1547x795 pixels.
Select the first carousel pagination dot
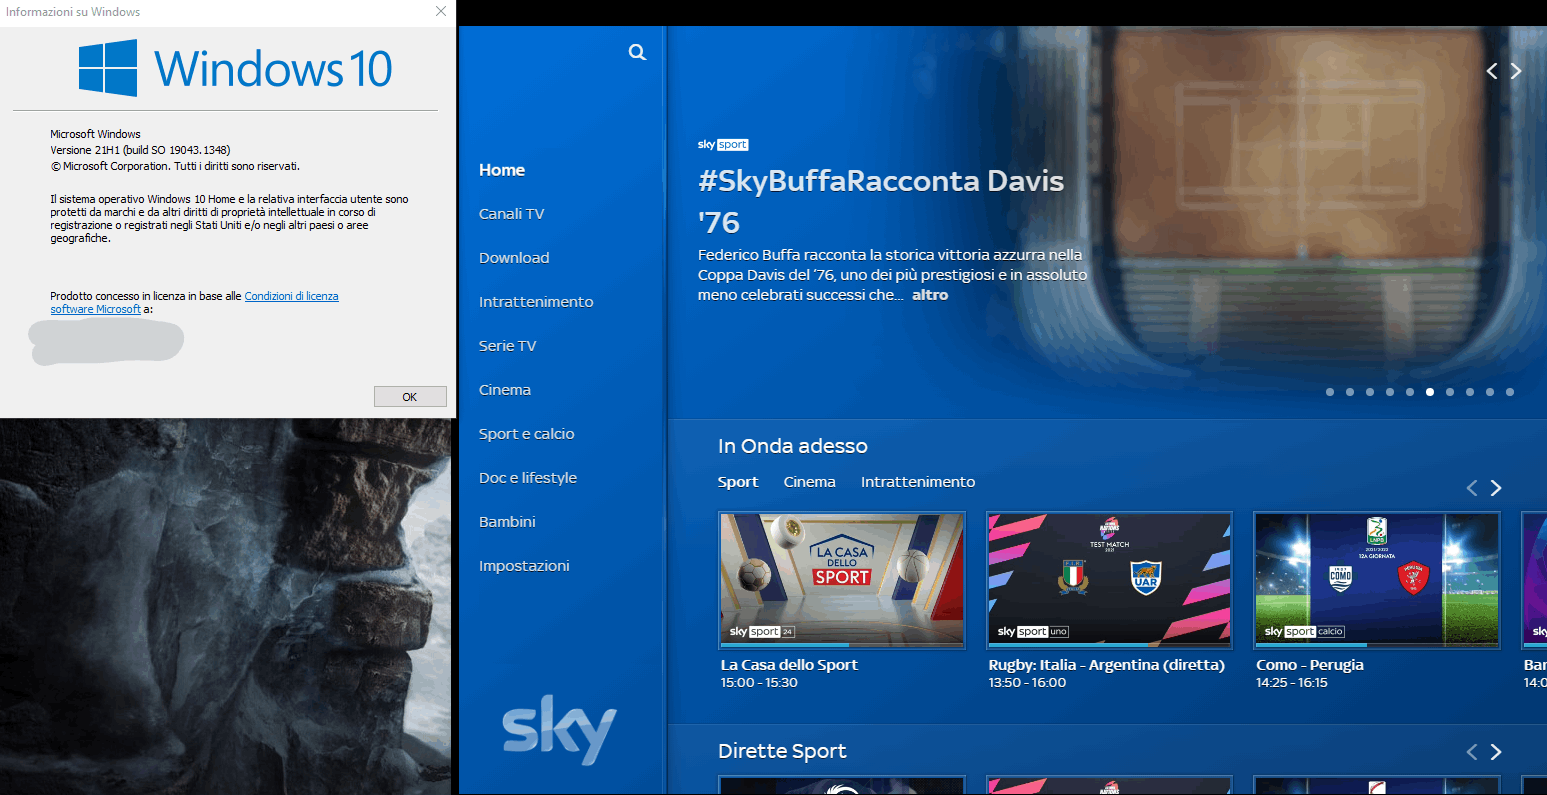1330,392
